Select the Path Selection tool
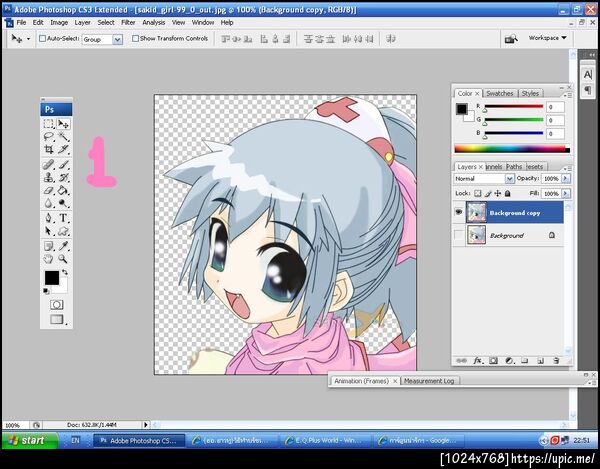The image size is (600, 469). (x=49, y=231)
